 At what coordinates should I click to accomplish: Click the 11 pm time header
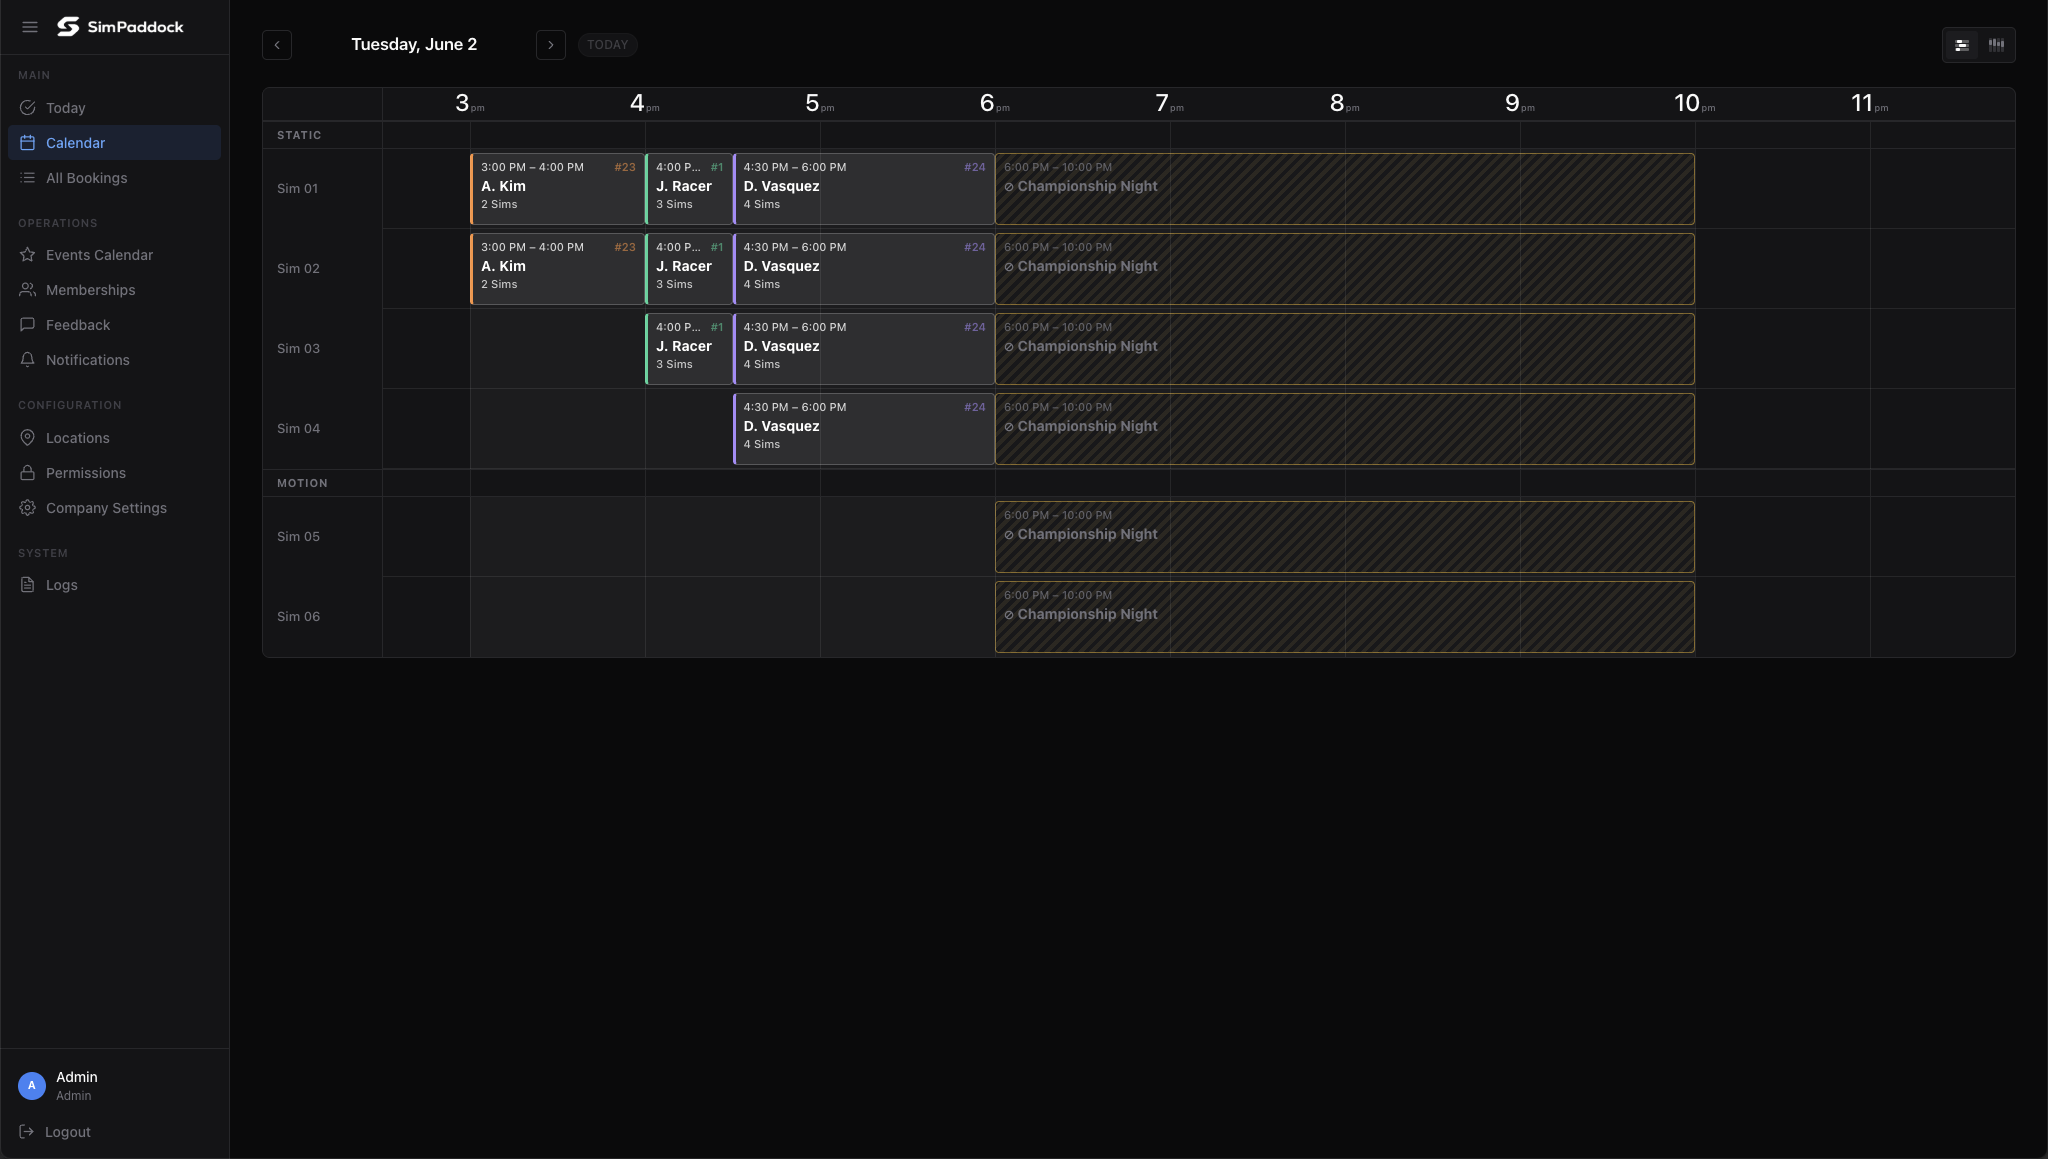pos(1869,103)
